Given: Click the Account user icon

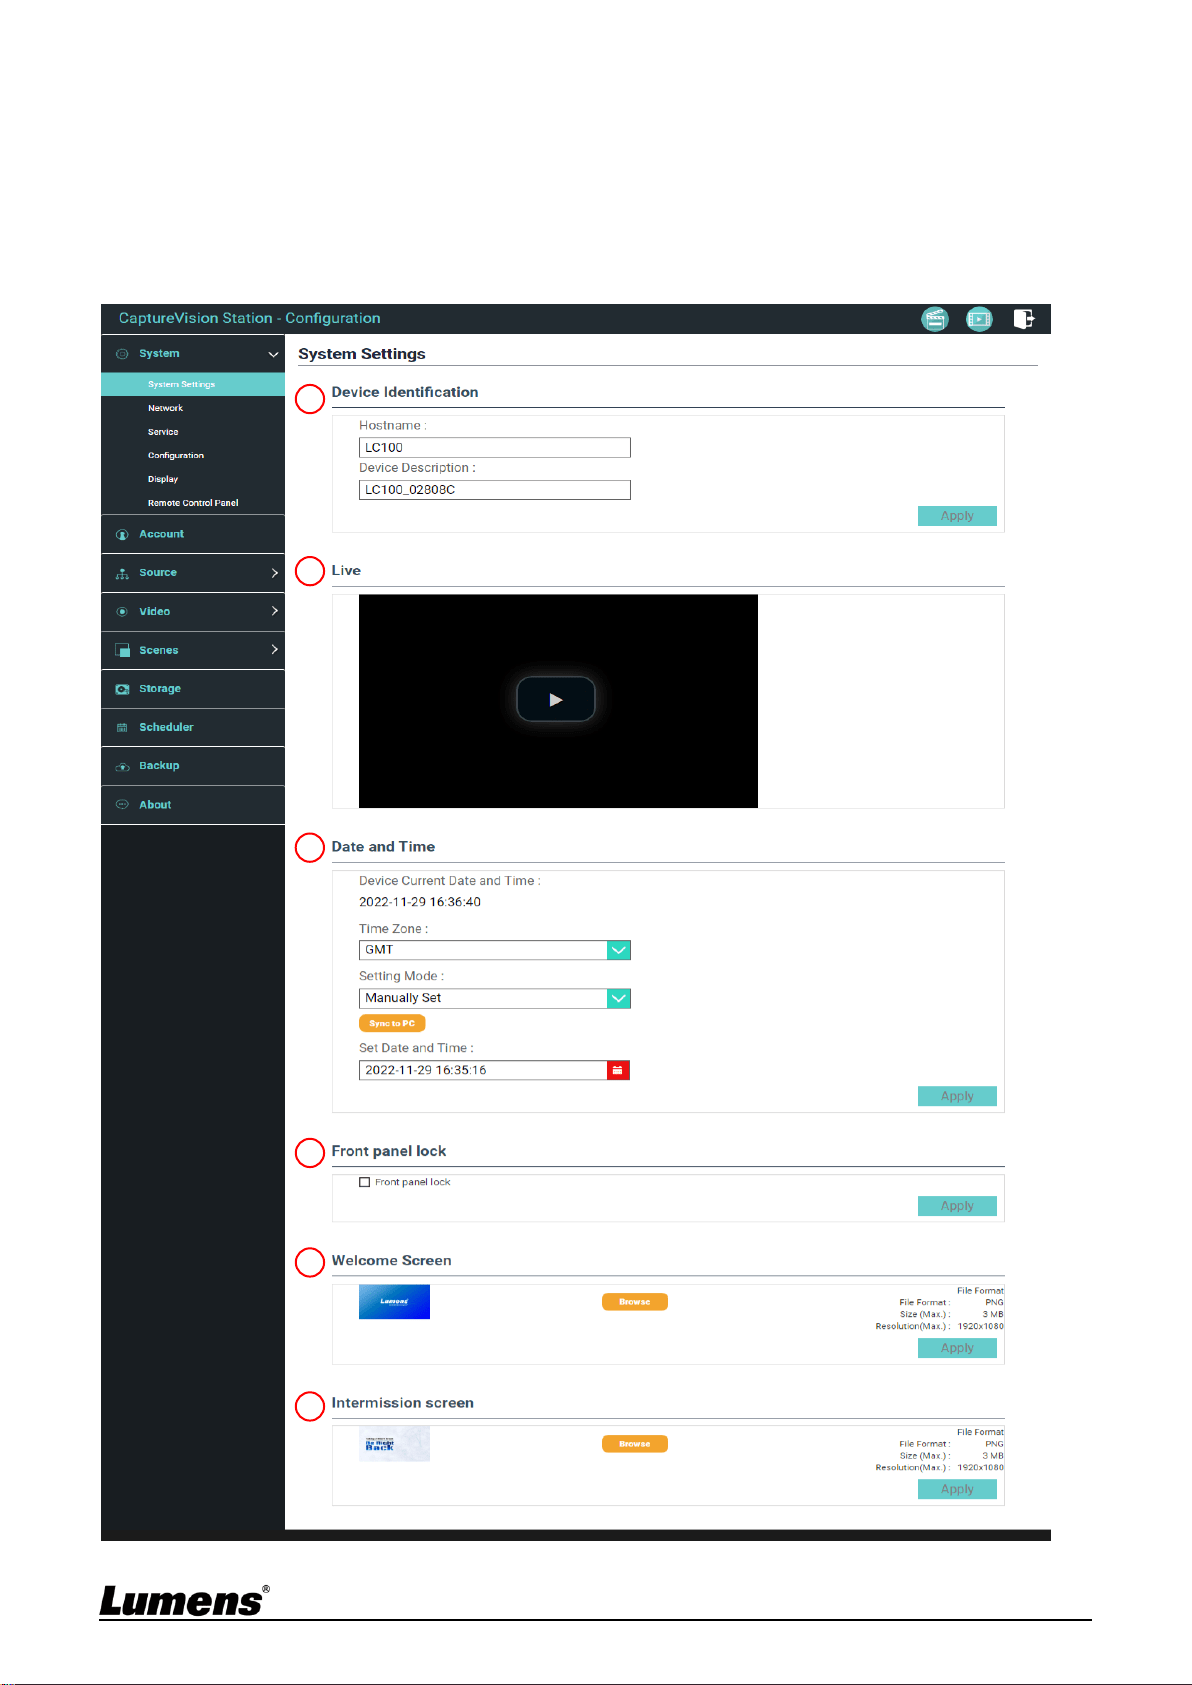Looking at the screenshot, I should click(x=122, y=535).
